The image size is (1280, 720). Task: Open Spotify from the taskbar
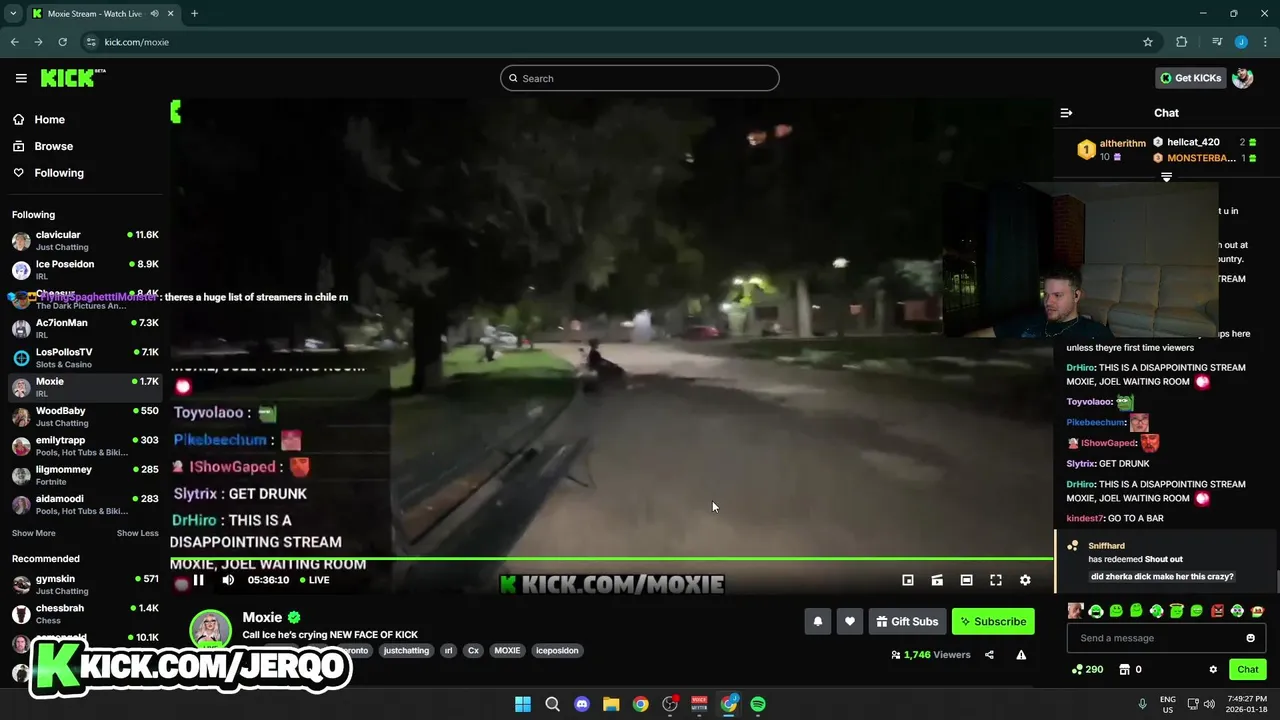coord(758,704)
